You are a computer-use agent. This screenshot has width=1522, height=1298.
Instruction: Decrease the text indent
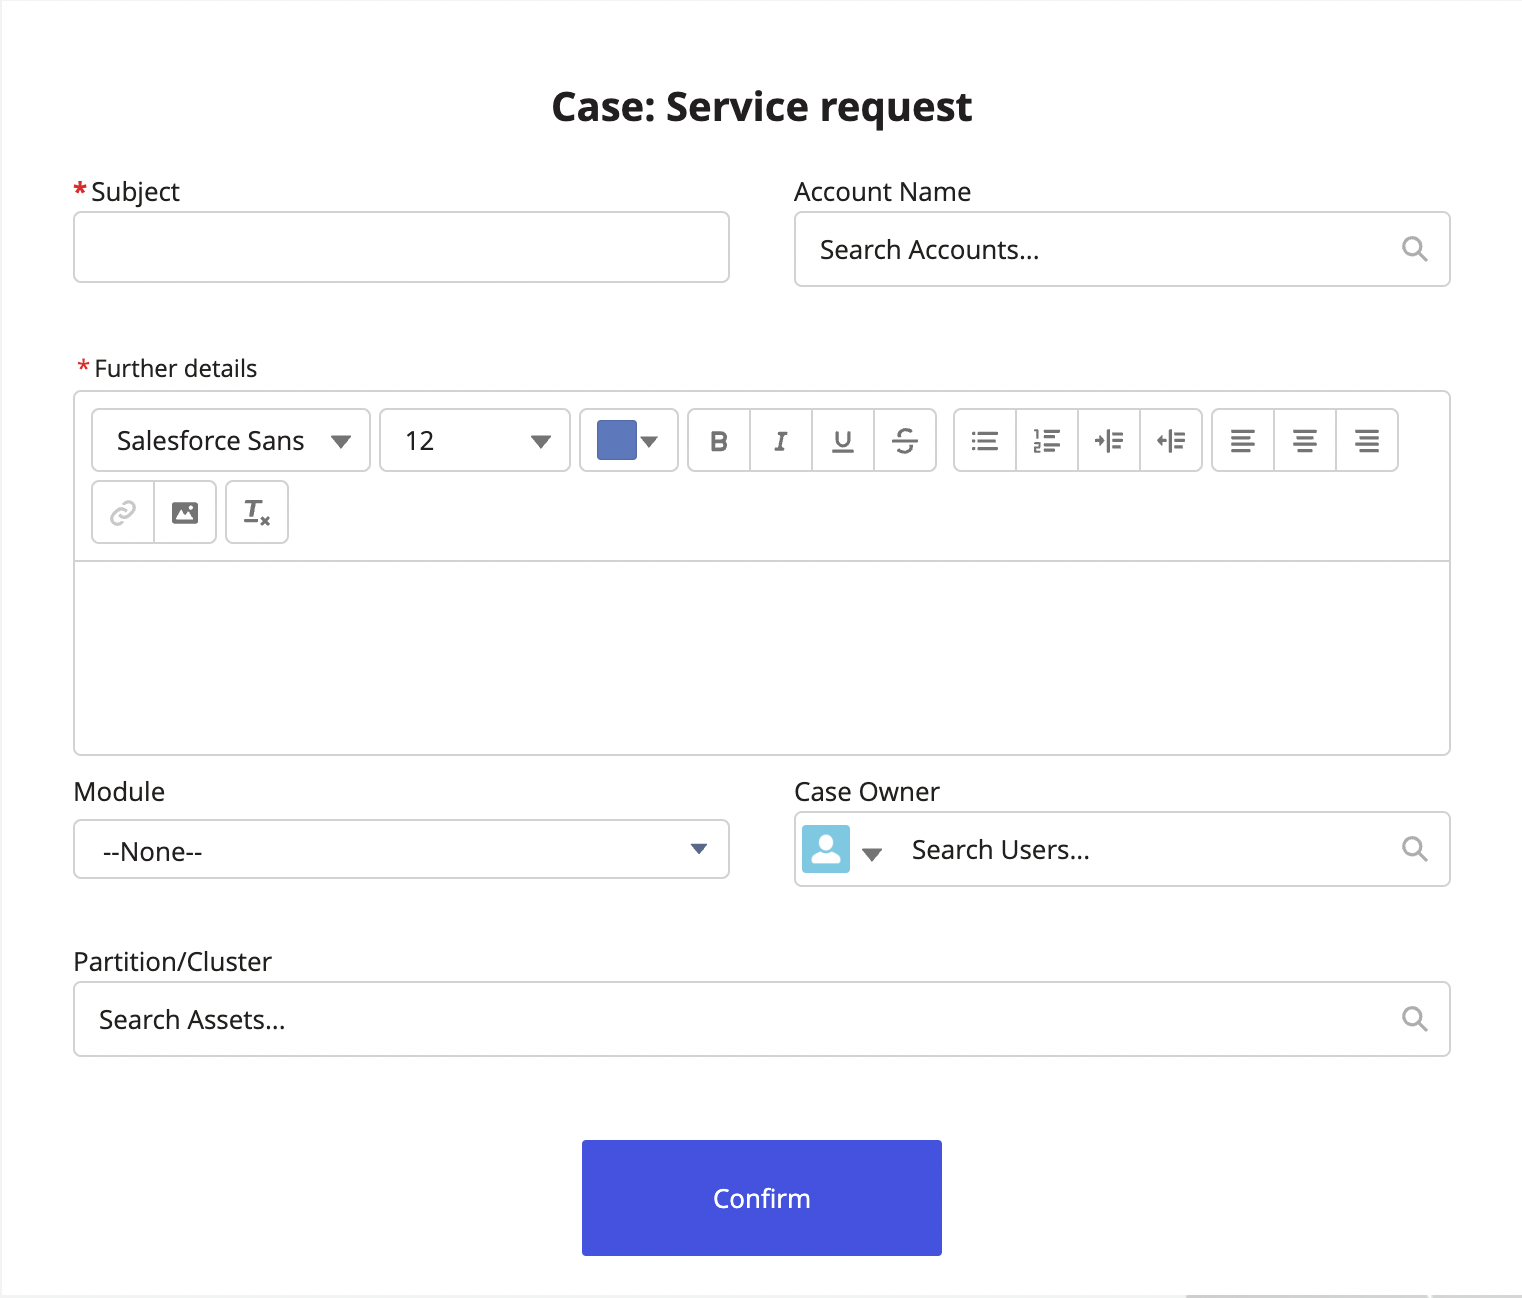(x=1171, y=441)
